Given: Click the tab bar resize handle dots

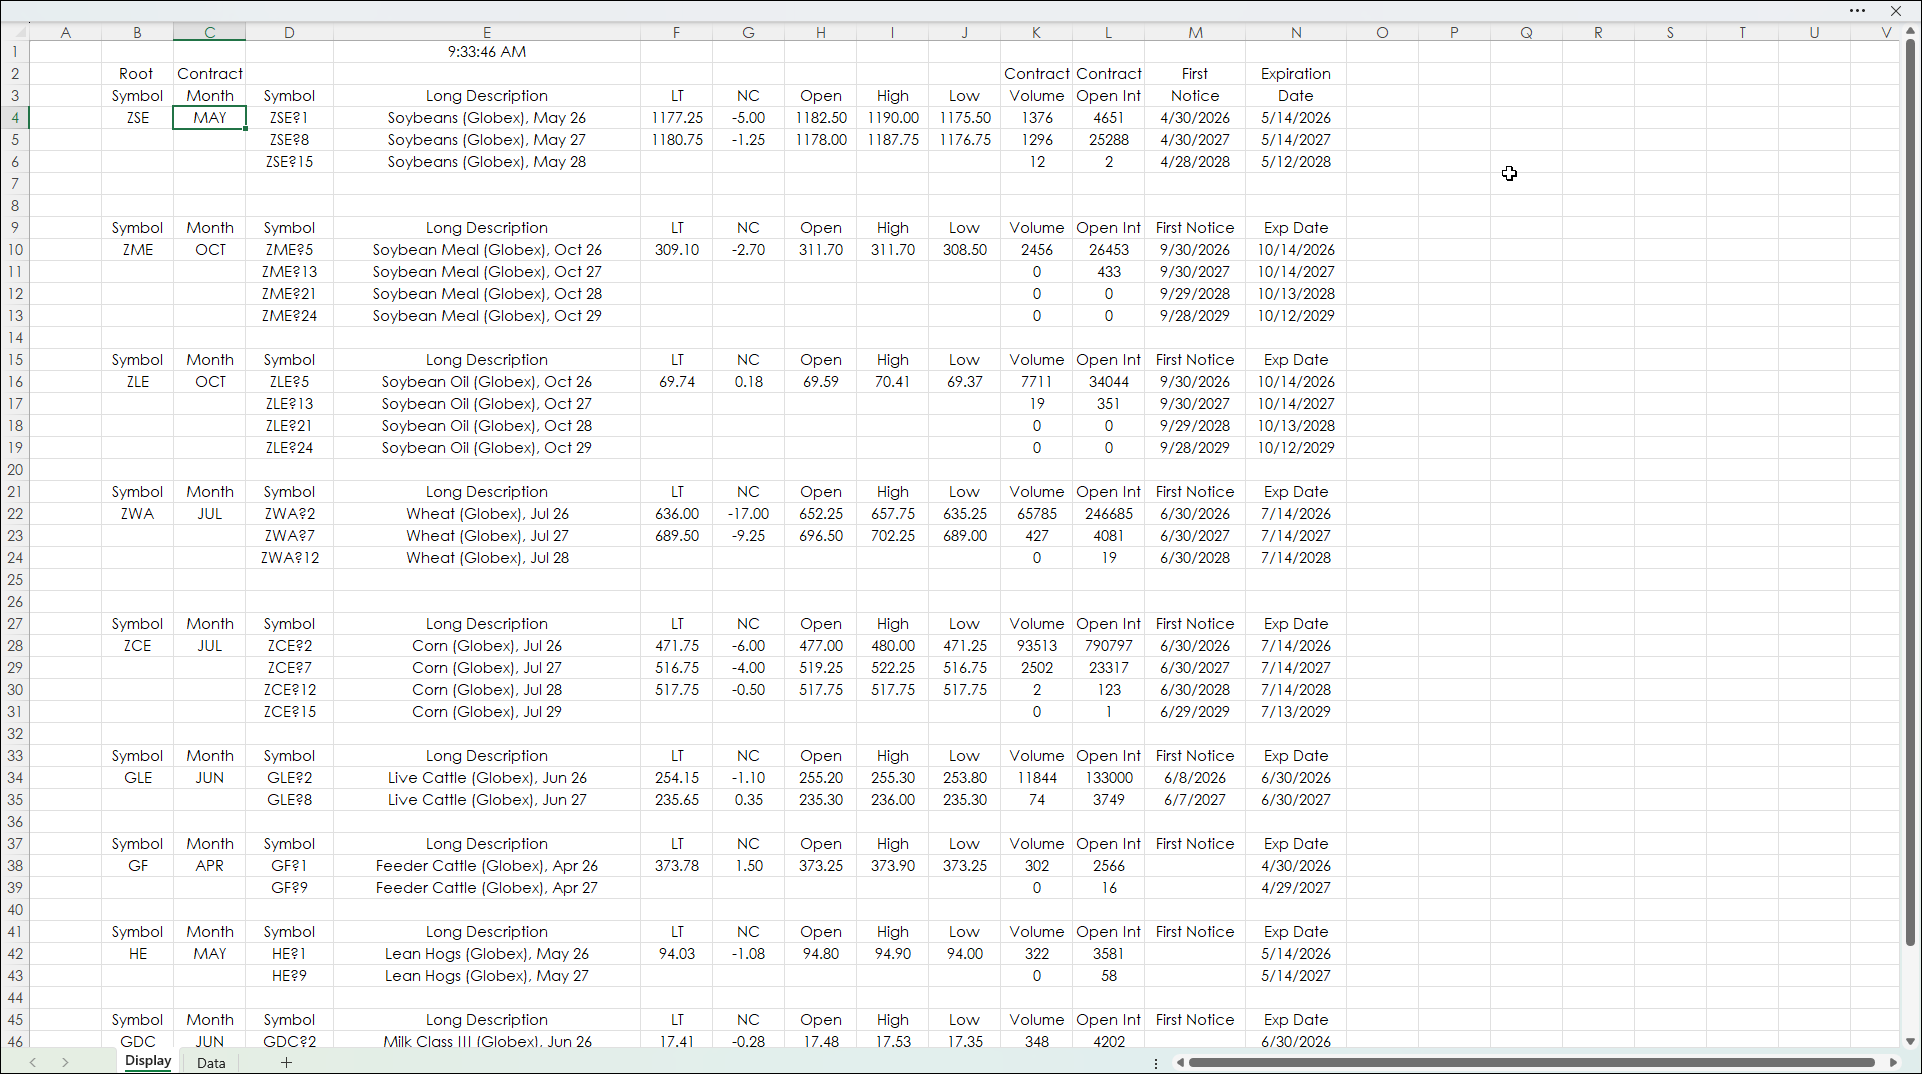Looking at the screenshot, I should [1156, 1063].
